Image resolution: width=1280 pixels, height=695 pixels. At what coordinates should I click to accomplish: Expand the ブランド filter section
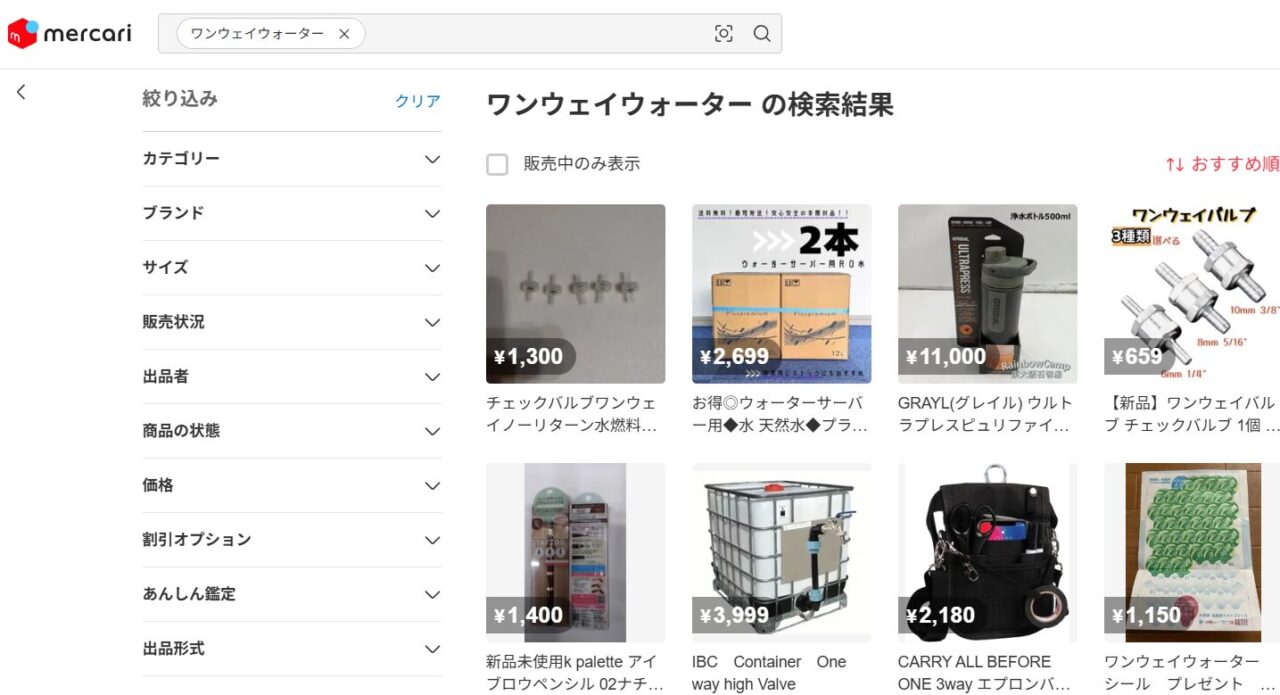[x=292, y=213]
